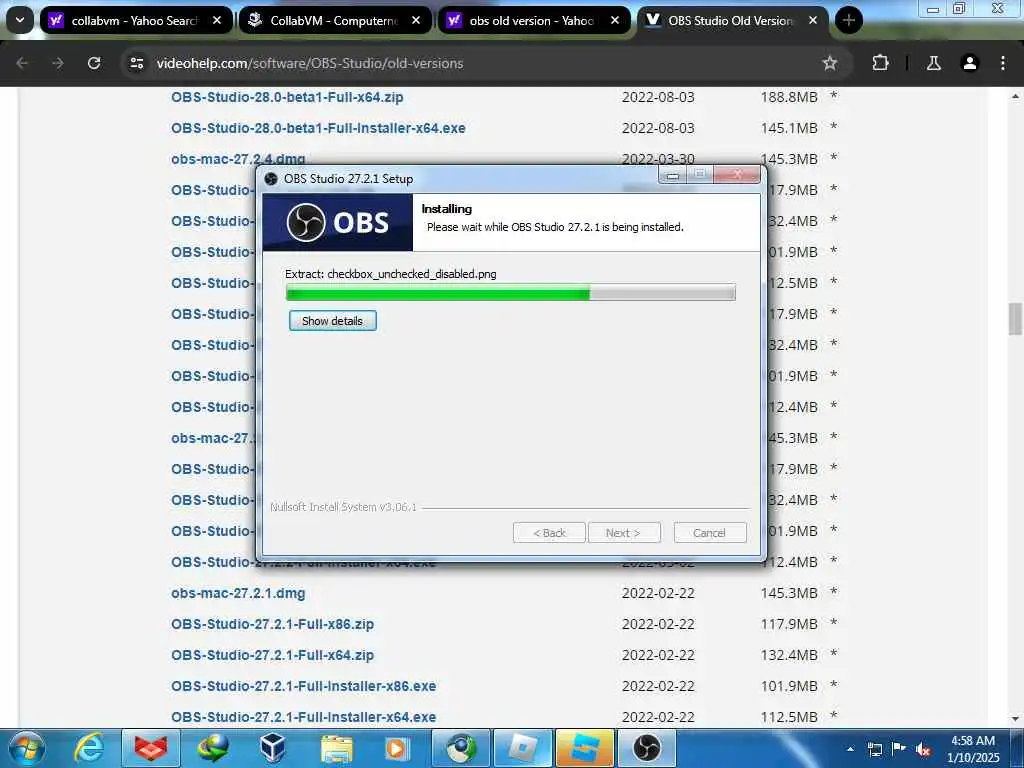Viewport: 1024px width, 768px height.
Task: Close the collabvm - Yahoo Search tab
Action: [217, 20]
